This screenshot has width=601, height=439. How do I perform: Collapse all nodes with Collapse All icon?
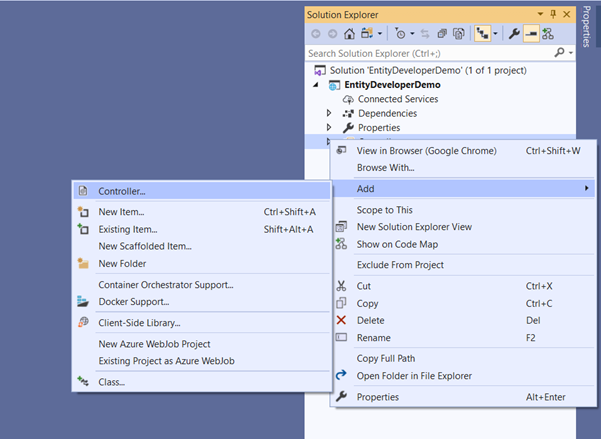[x=442, y=34]
